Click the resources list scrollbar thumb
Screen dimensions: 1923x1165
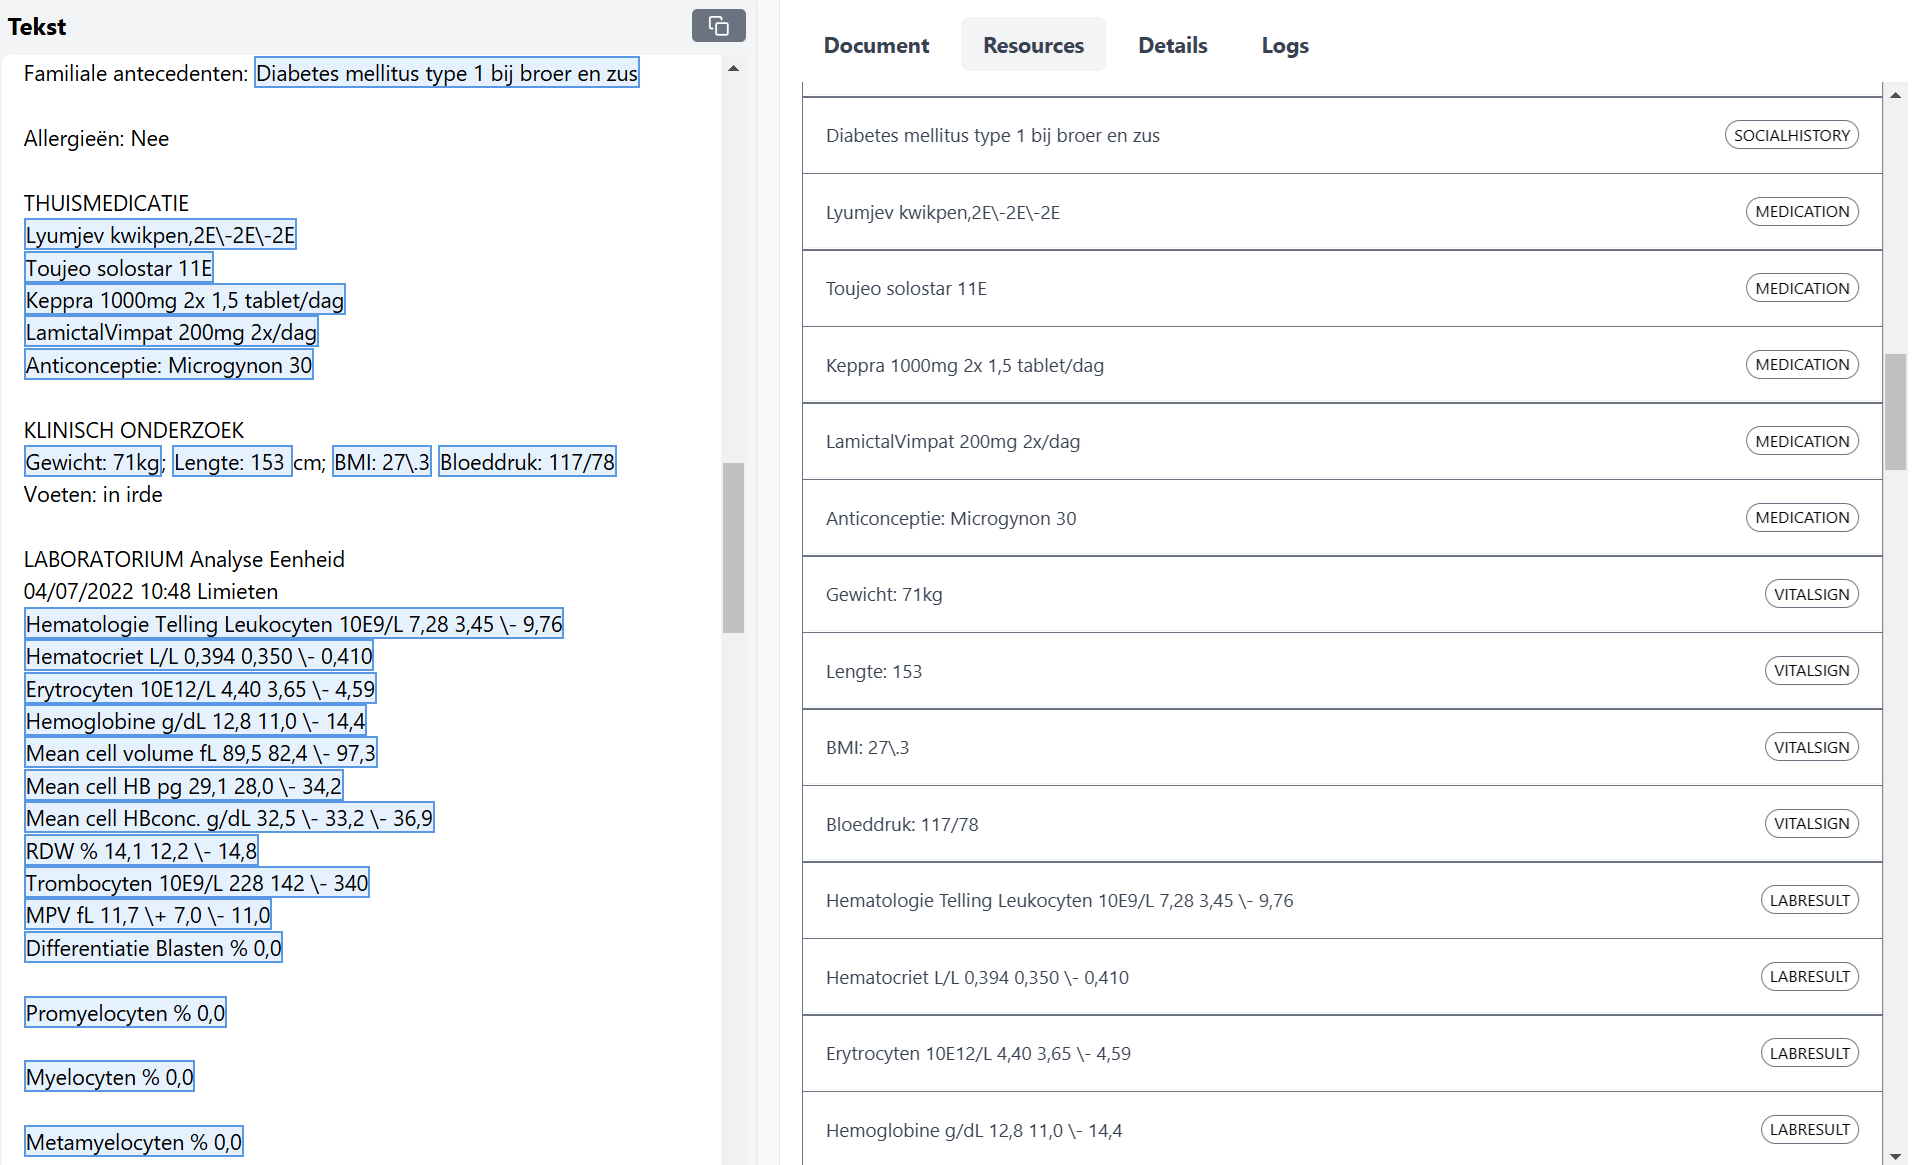[x=1895, y=411]
